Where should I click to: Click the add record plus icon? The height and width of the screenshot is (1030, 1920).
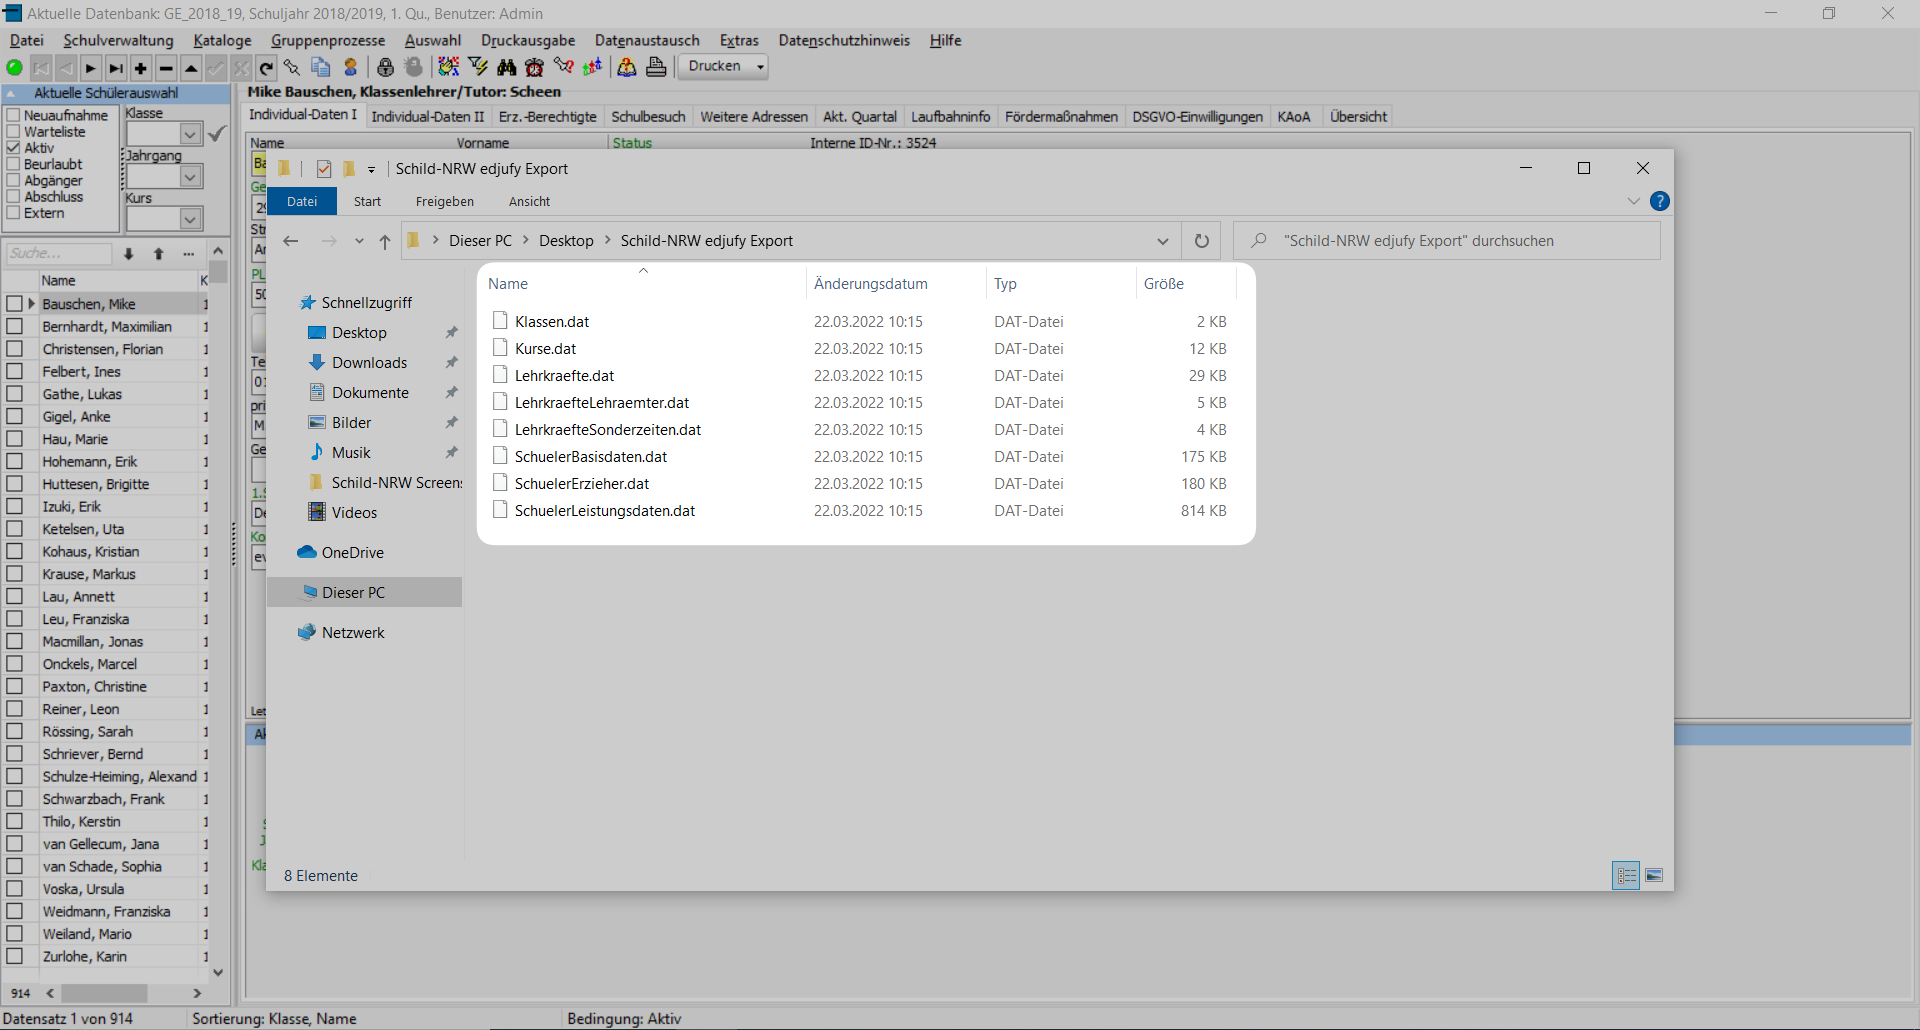[x=141, y=67]
